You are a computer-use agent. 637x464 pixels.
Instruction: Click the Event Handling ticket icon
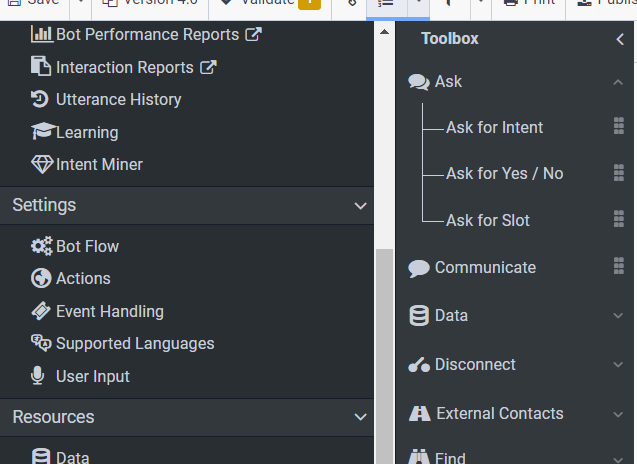pos(41,311)
